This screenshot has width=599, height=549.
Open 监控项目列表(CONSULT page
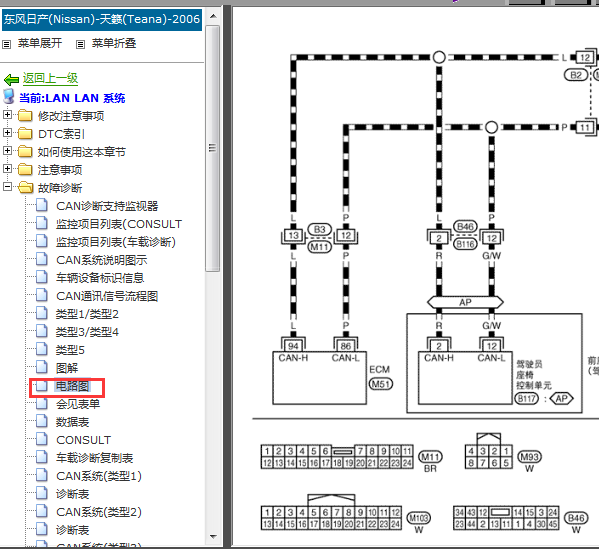tap(119, 224)
